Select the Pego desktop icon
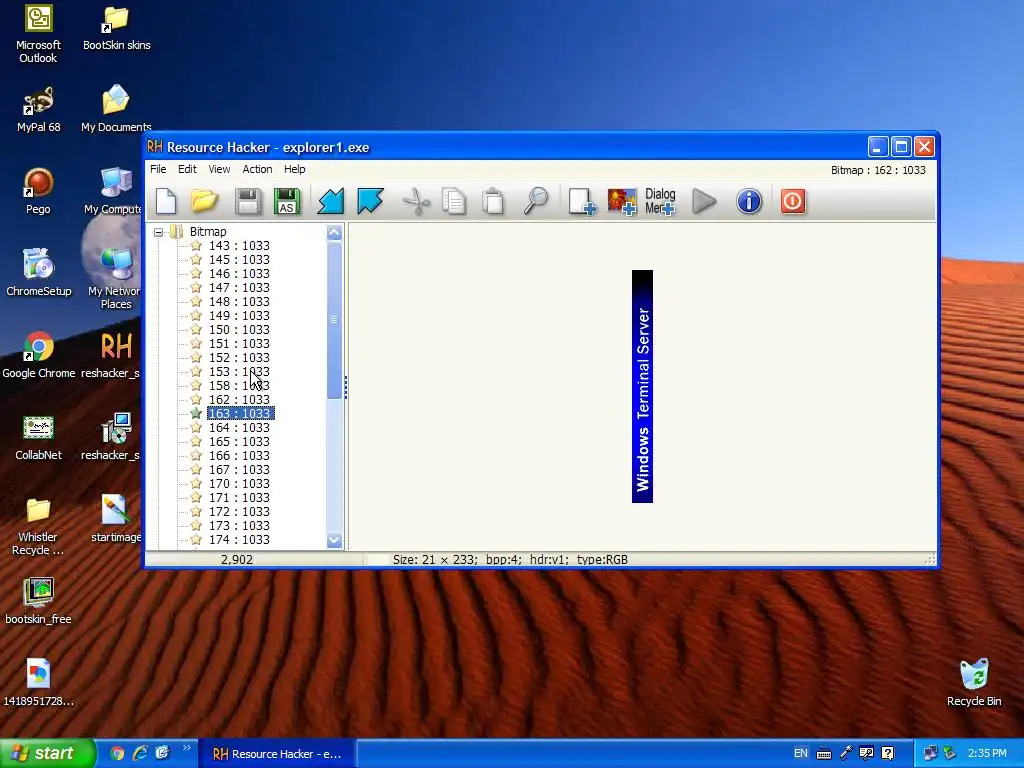This screenshot has height=768, width=1024. point(39,191)
